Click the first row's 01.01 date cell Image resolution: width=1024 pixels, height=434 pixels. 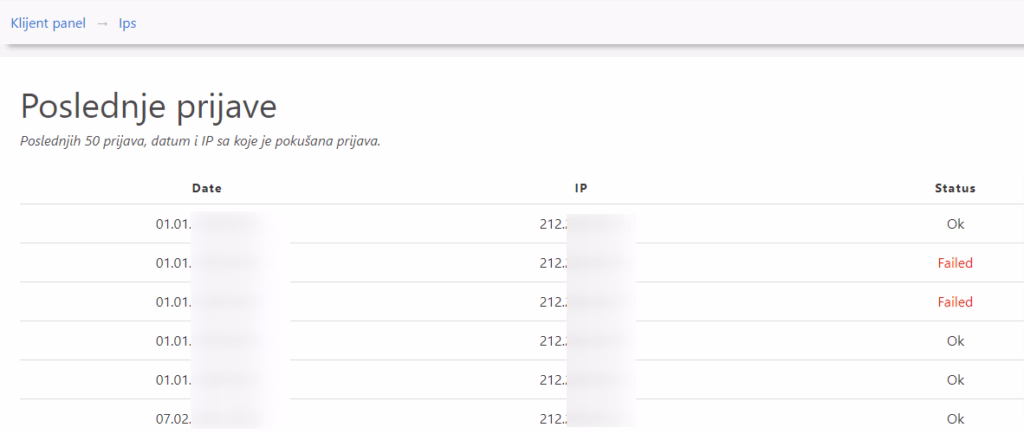(x=206, y=224)
